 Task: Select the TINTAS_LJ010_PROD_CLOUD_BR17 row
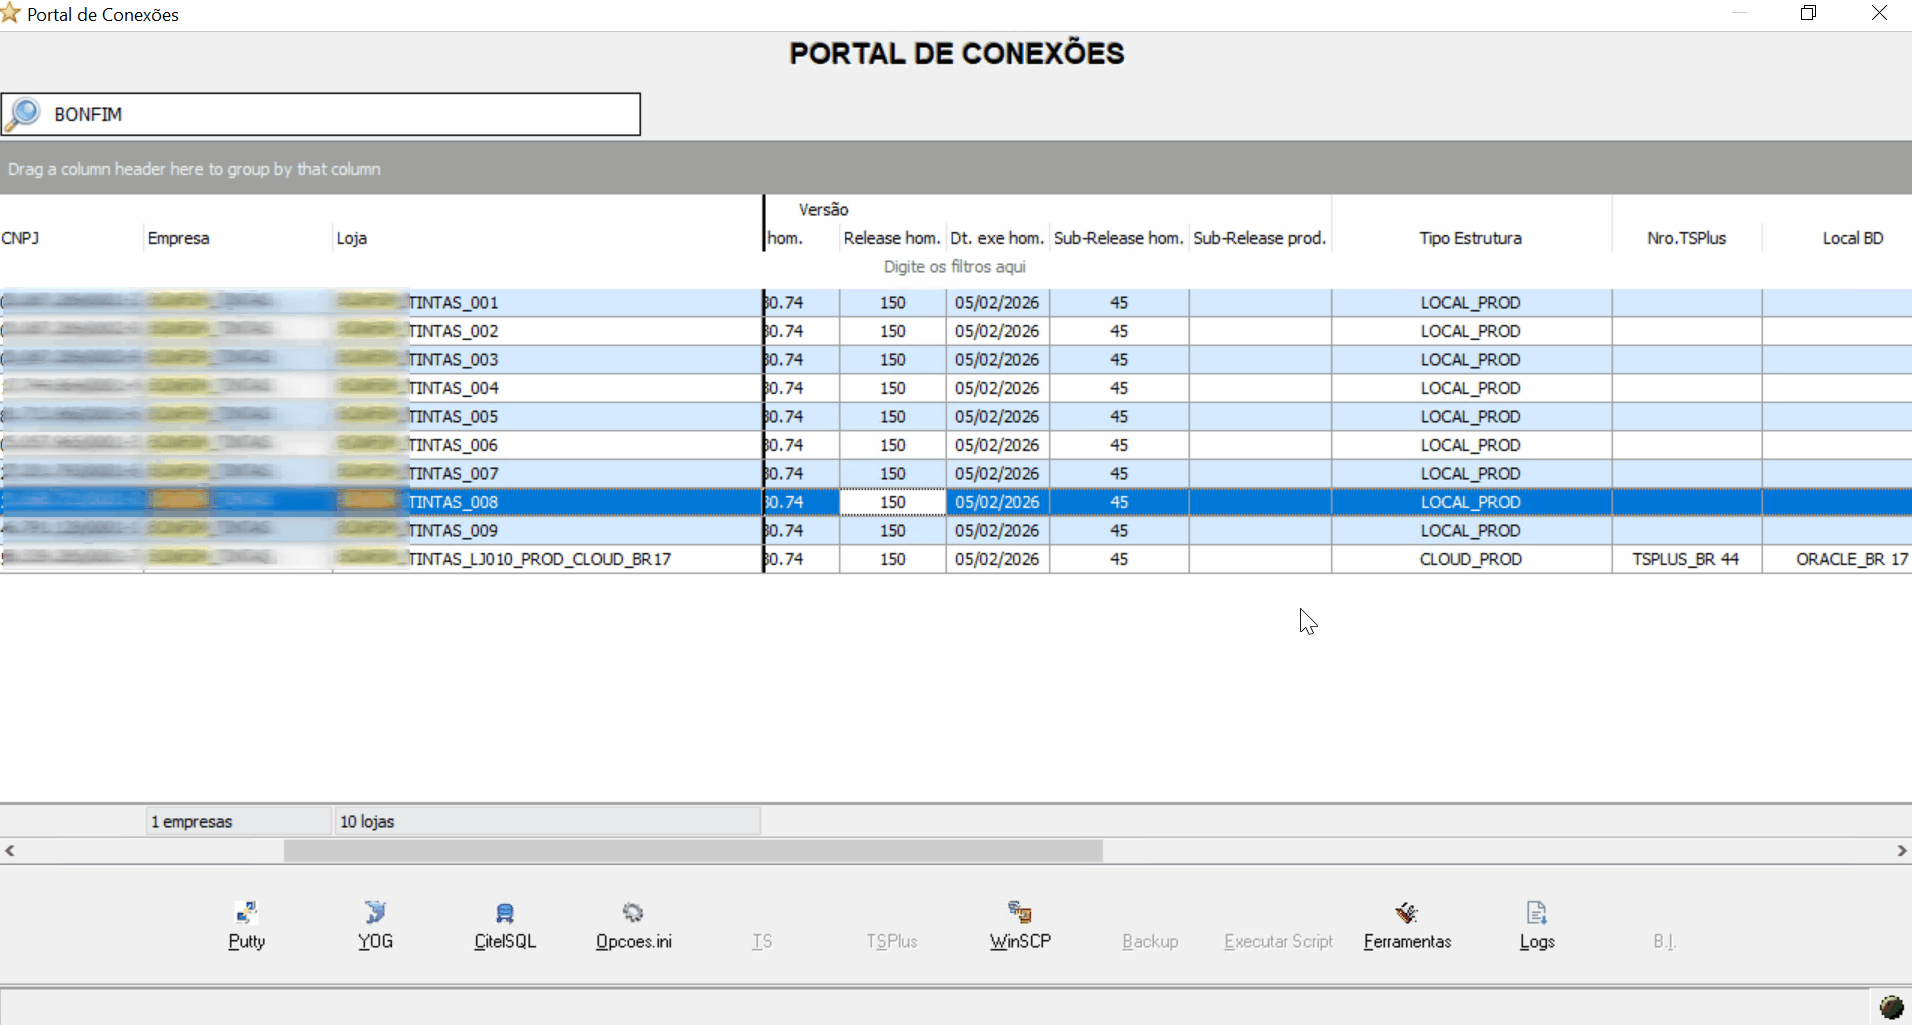click(955, 559)
